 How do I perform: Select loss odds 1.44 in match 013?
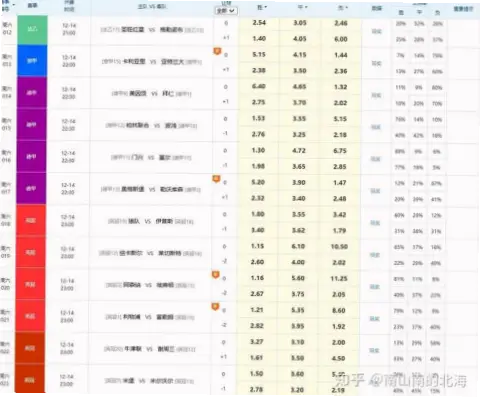coord(341,55)
